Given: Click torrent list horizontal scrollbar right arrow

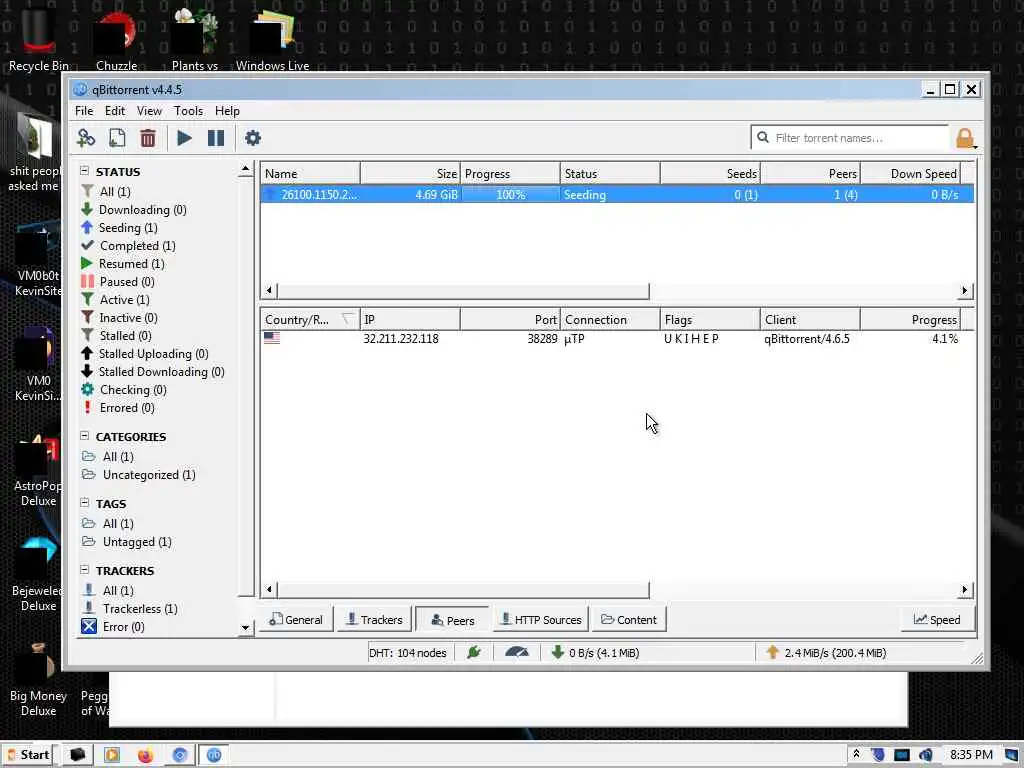Looking at the screenshot, I should tap(965, 291).
